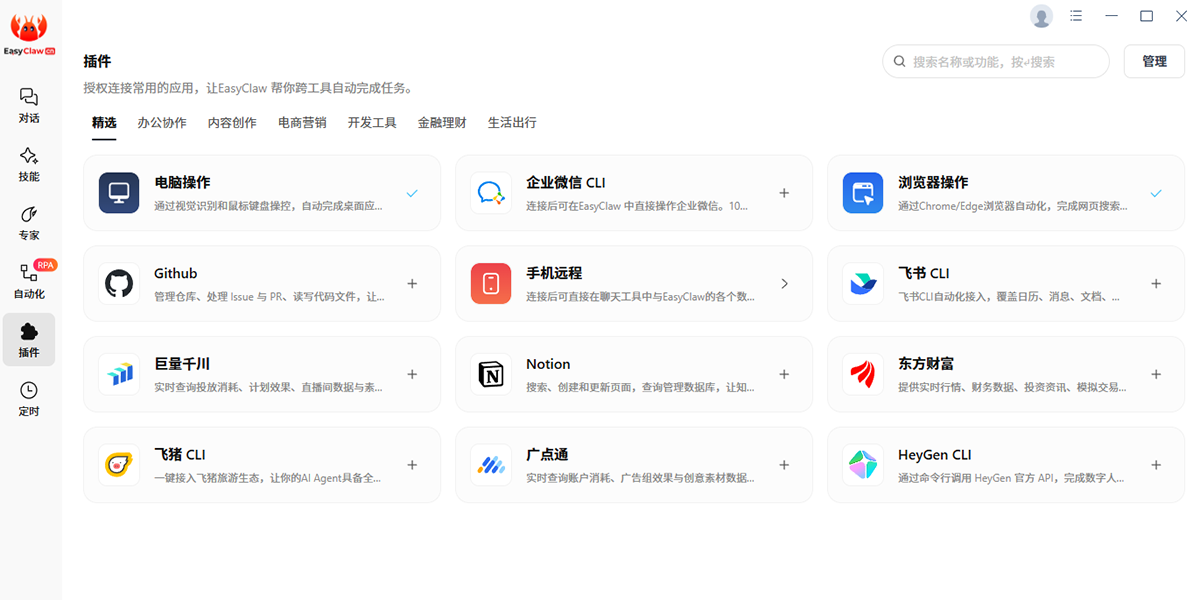Open the Notion plugin title
This screenshot has width=1200, height=600.
point(548,364)
